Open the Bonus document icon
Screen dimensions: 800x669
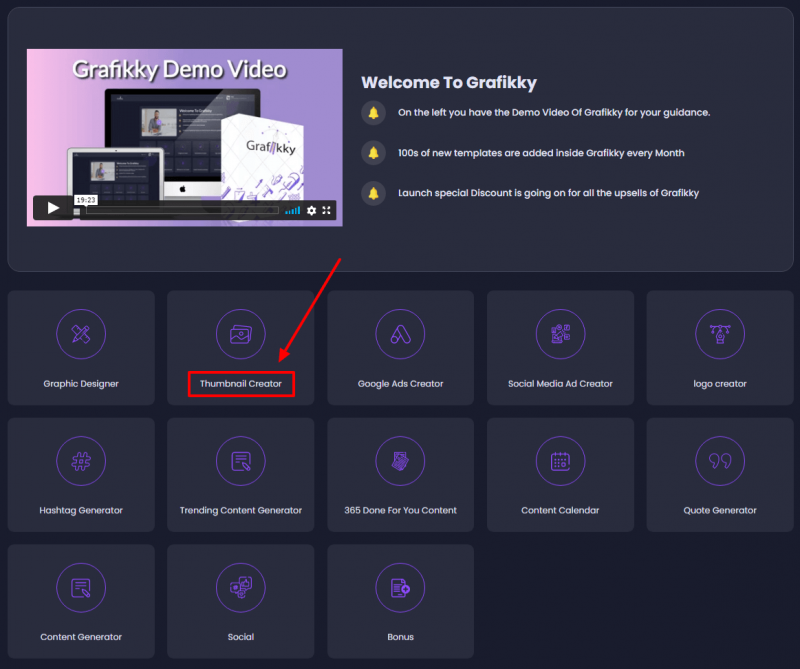tap(400, 588)
